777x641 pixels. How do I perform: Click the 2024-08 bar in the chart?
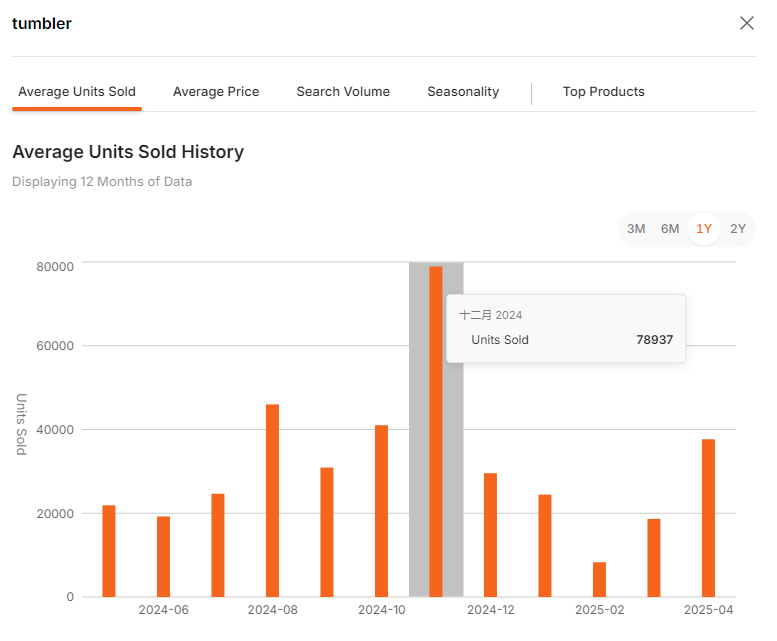coord(272,500)
